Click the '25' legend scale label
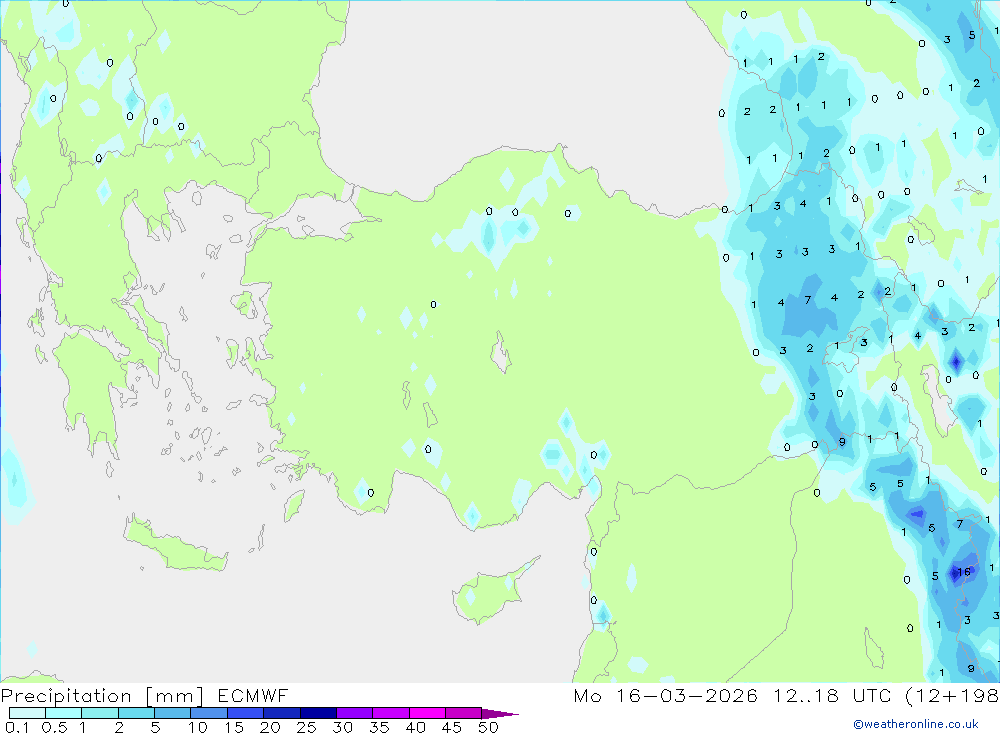Screen dimensions: 1000x733 pos(306,727)
